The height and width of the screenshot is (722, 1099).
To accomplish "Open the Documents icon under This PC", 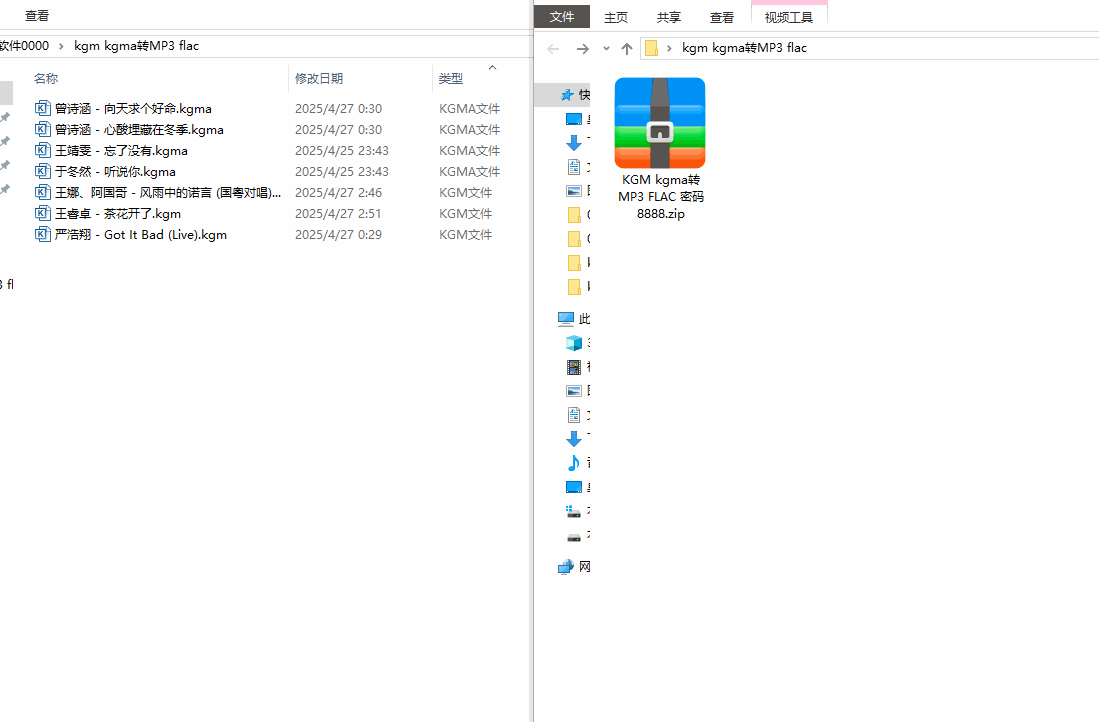I will pyautogui.click(x=573, y=415).
